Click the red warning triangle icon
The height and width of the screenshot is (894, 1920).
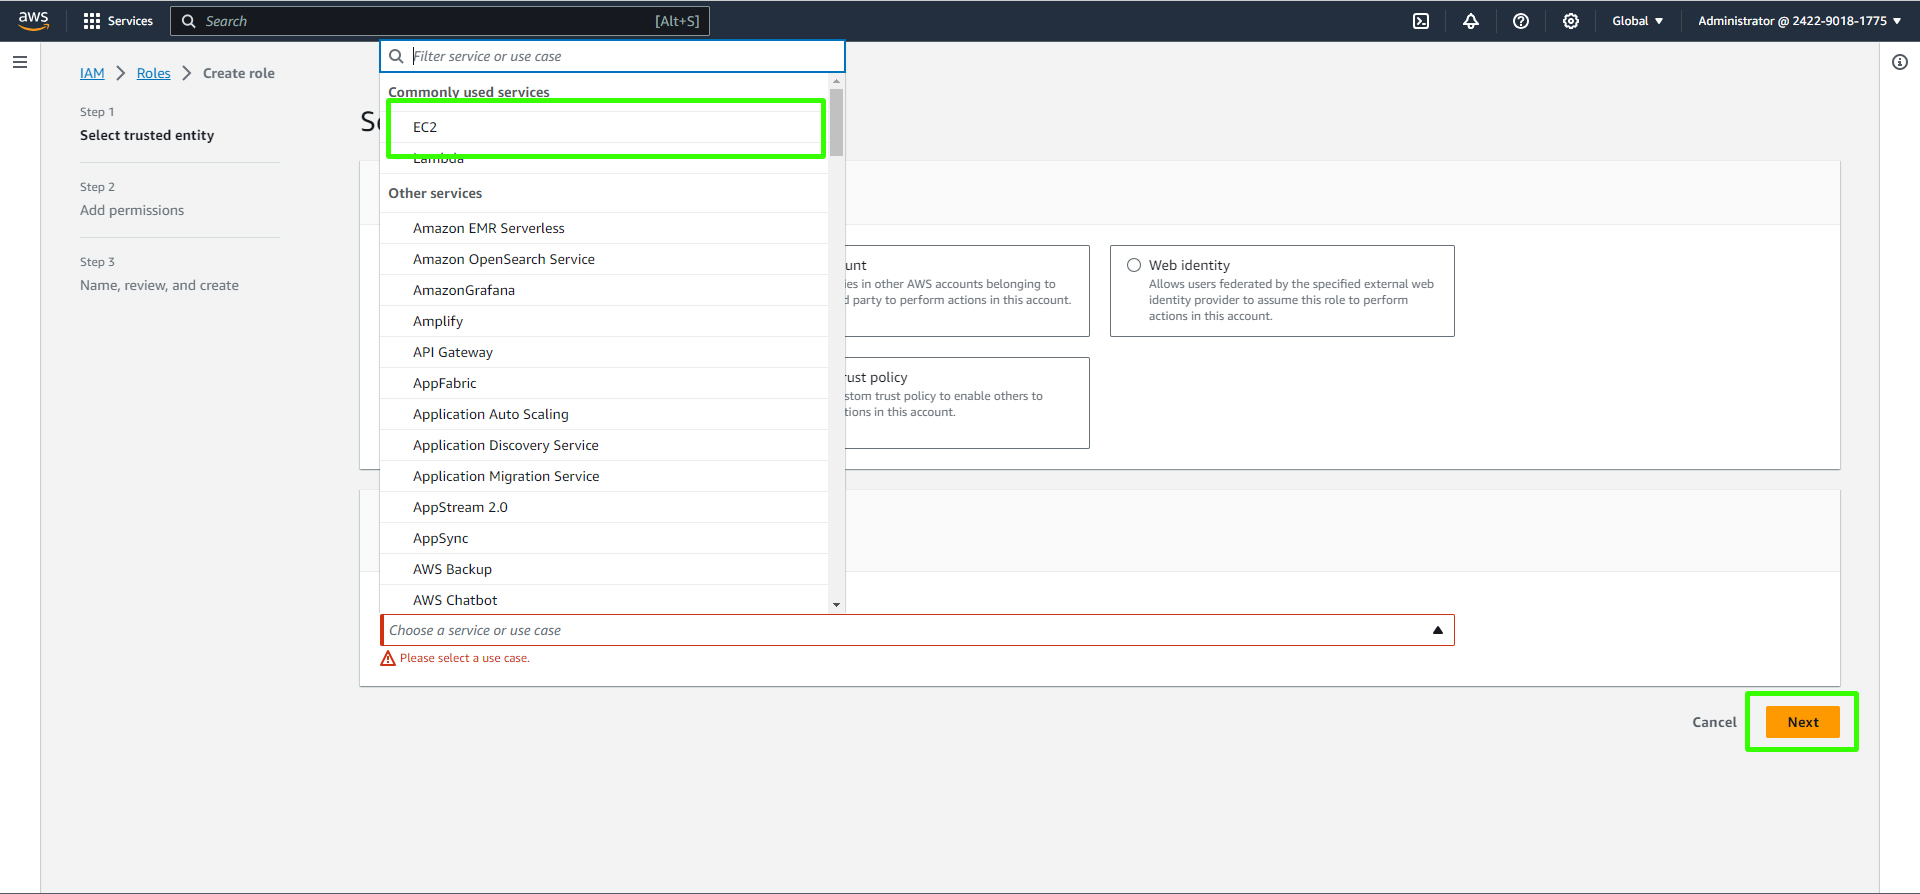388,658
